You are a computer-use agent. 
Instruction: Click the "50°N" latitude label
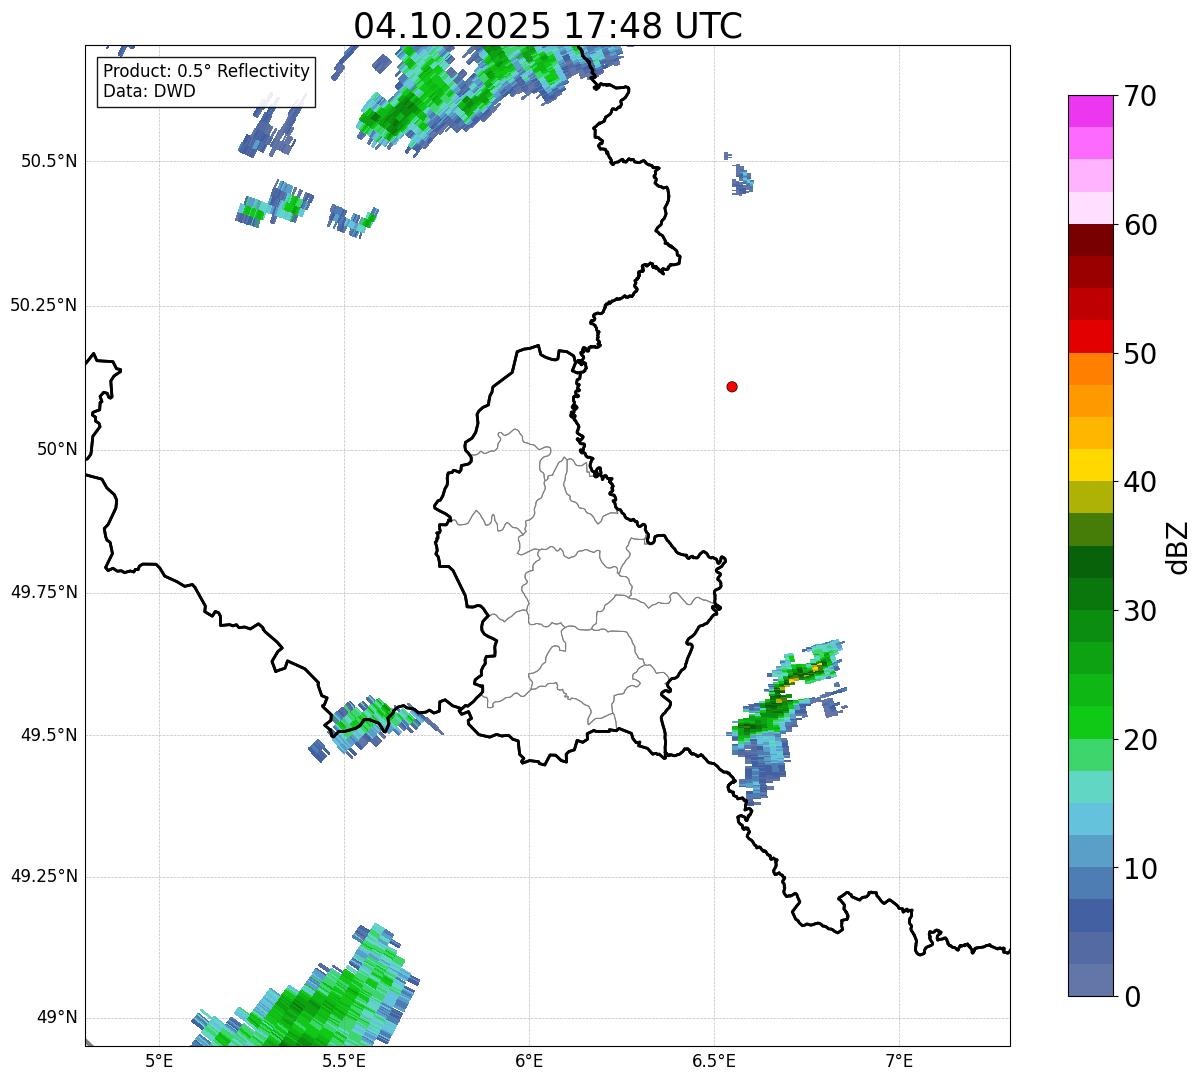tap(56, 449)
